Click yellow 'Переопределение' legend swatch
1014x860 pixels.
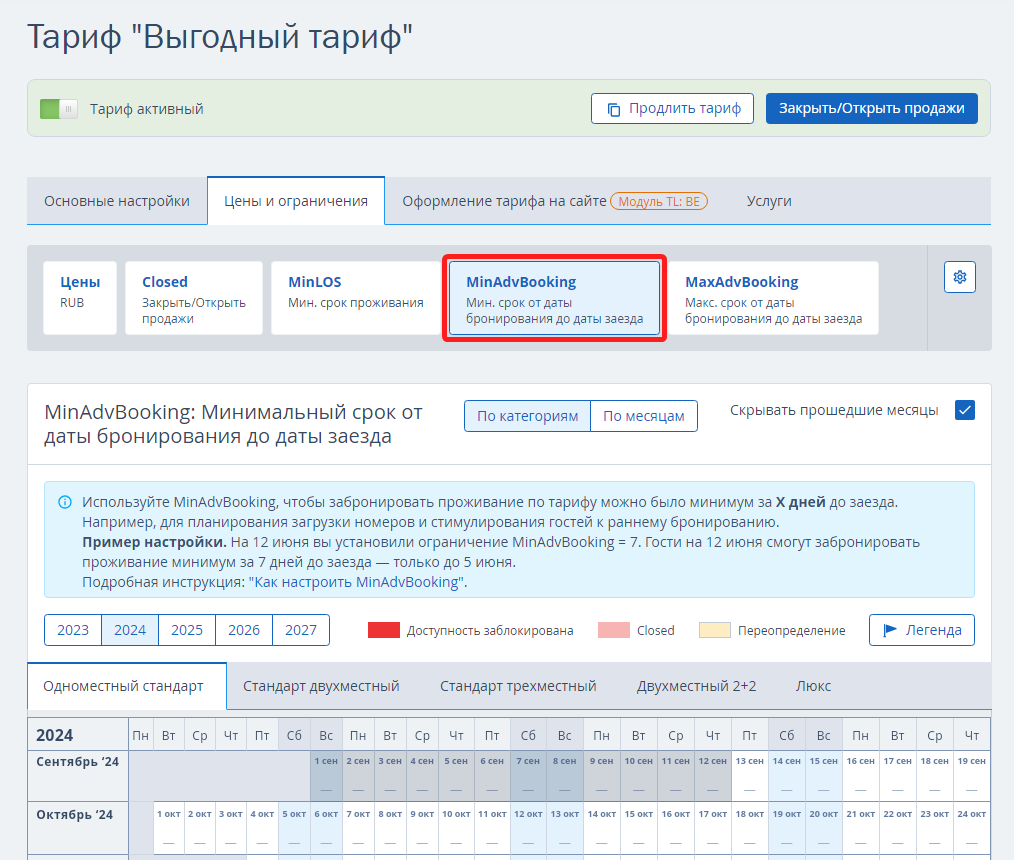(x=715, y=630)
